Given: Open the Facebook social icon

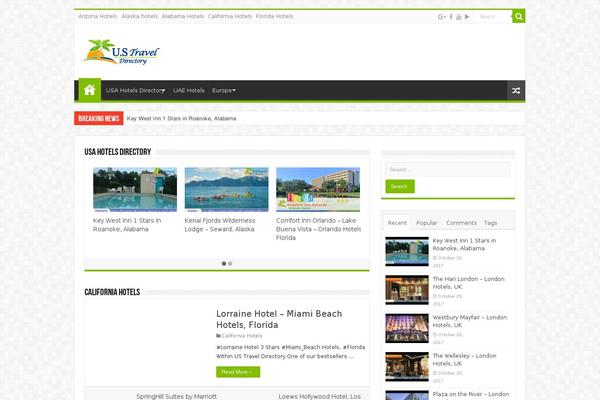Looking at the screenshot, I should pyautogui.click(x=451, y=16).
